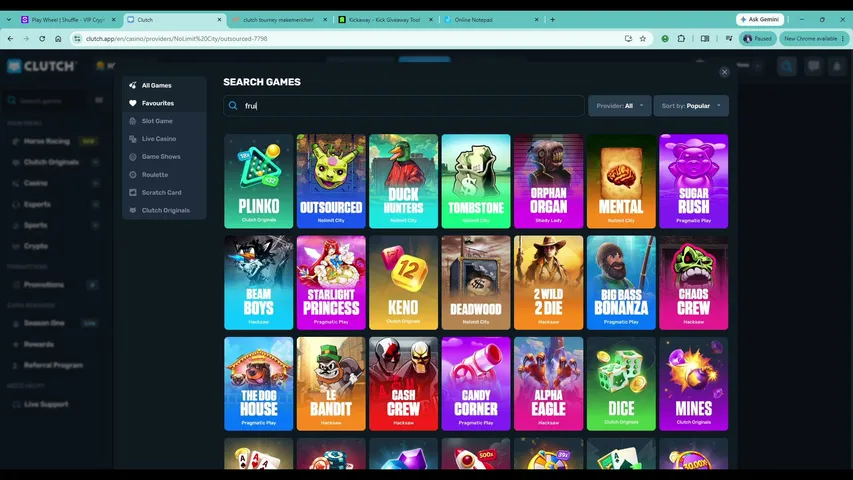Click the magnifier icon in search field
853x480 pixels.
(233, 106)
